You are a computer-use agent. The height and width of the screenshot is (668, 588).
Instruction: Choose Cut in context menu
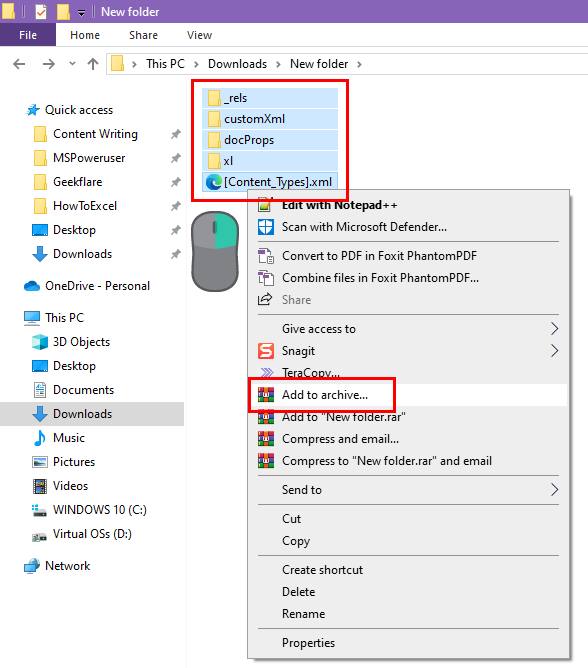click(291, 519)
